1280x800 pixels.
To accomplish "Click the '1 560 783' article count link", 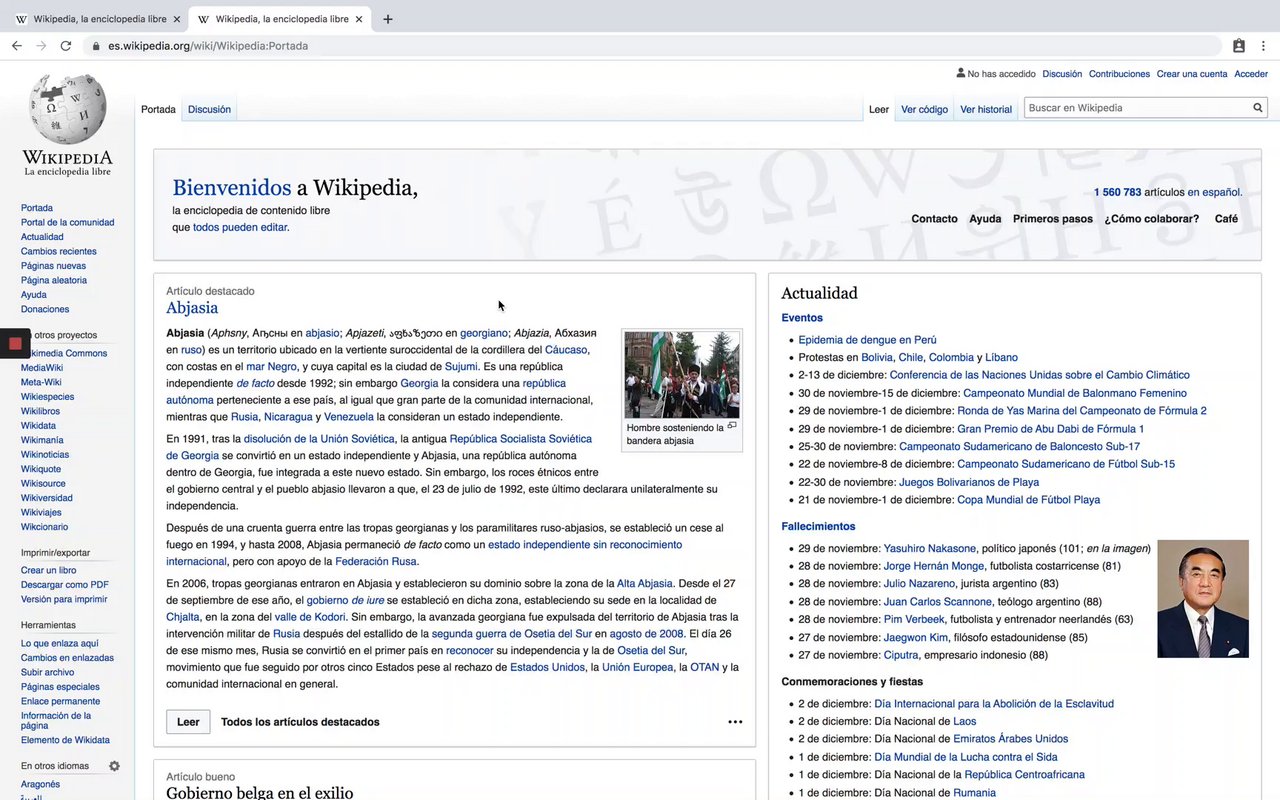I will click(x=1117, y=192).
